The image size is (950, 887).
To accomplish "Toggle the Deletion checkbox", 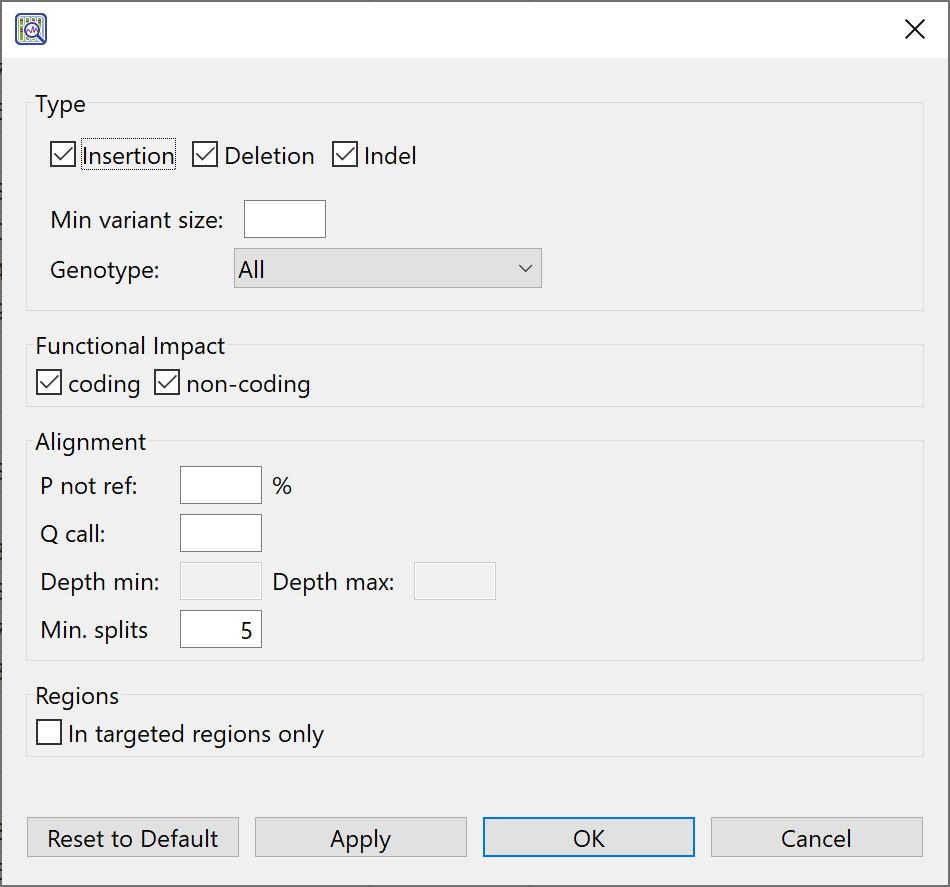I will coord(205,155).
